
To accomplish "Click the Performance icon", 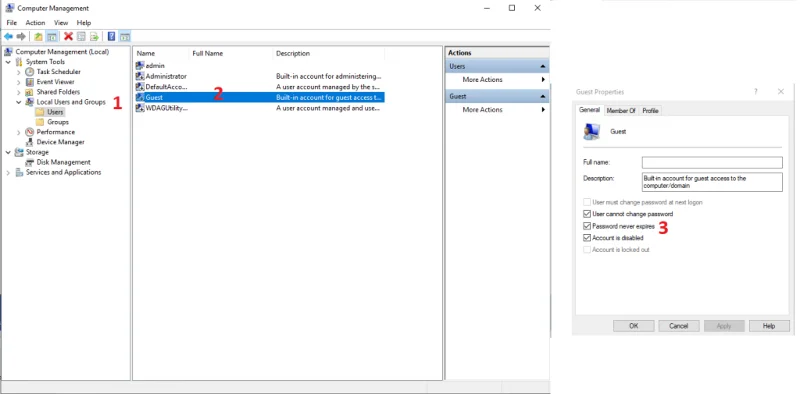I will click(30, 132).
